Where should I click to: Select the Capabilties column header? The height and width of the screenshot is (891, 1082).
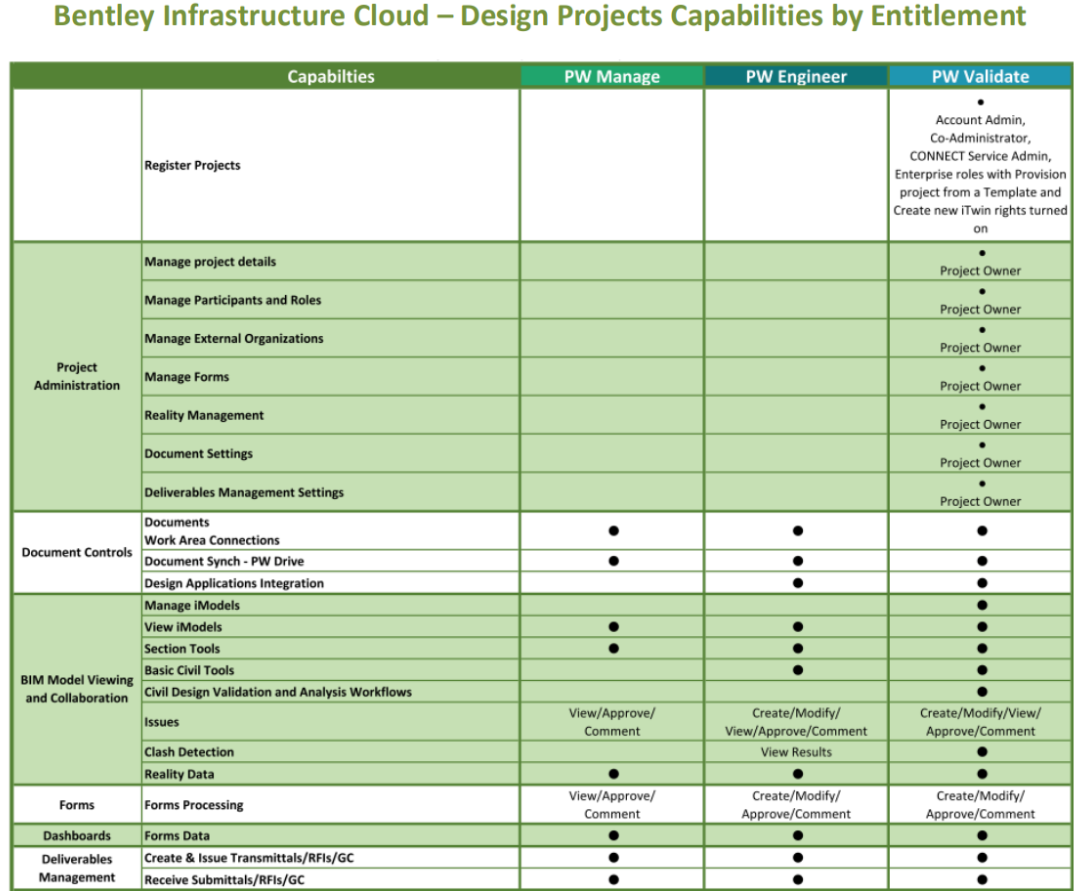(331, 77)
